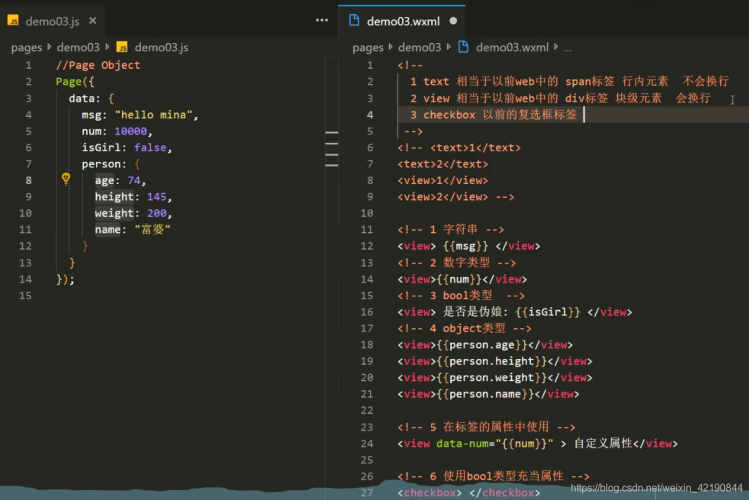This screenshot has height=500, width=749.
Task: Click the '...' item ending the right breadcrumb
Action: [x=567, y=48]
